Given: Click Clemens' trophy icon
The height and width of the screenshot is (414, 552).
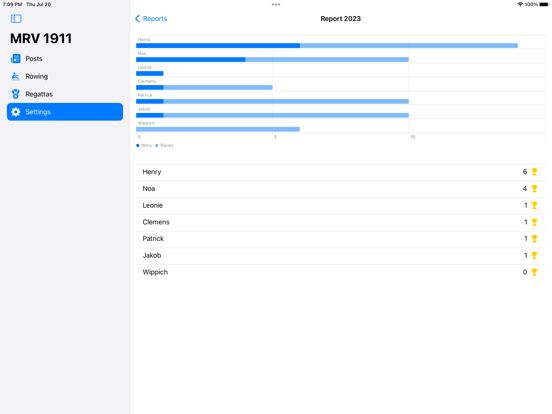Looking at the screenshot, I should tap(534, 222).
